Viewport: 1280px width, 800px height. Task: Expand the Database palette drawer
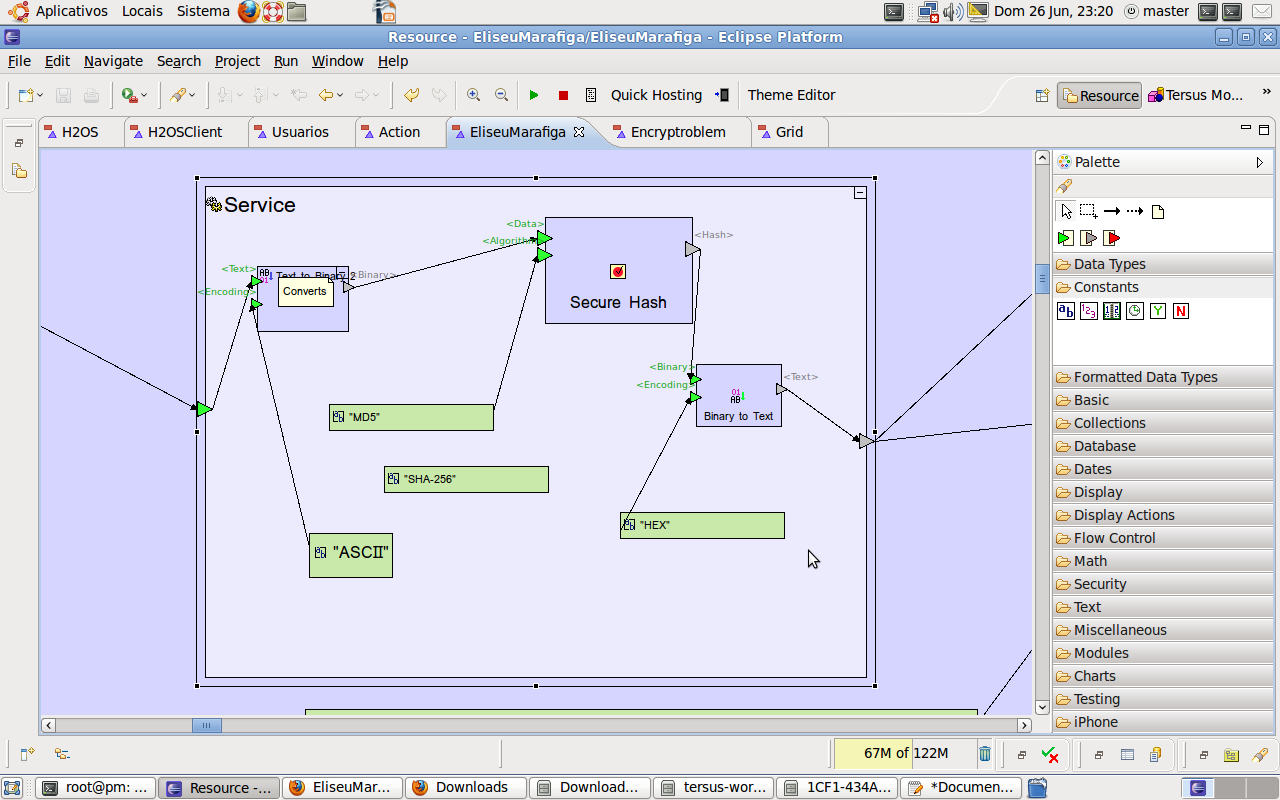[1104, 446]
